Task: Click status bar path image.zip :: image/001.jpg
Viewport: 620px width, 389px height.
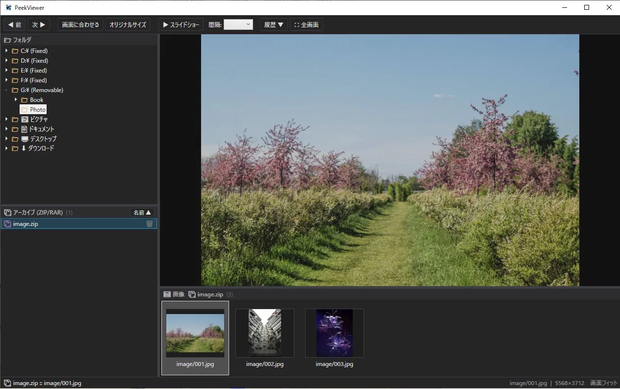Action: [x=47, y=383]
